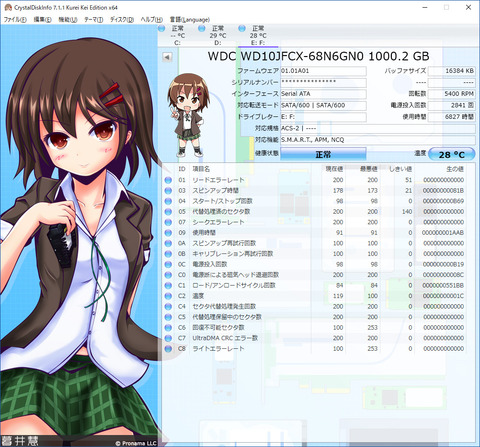Click status icon for ID C4 row
Screen dimensions: 480x447
[x=168, y=307]
